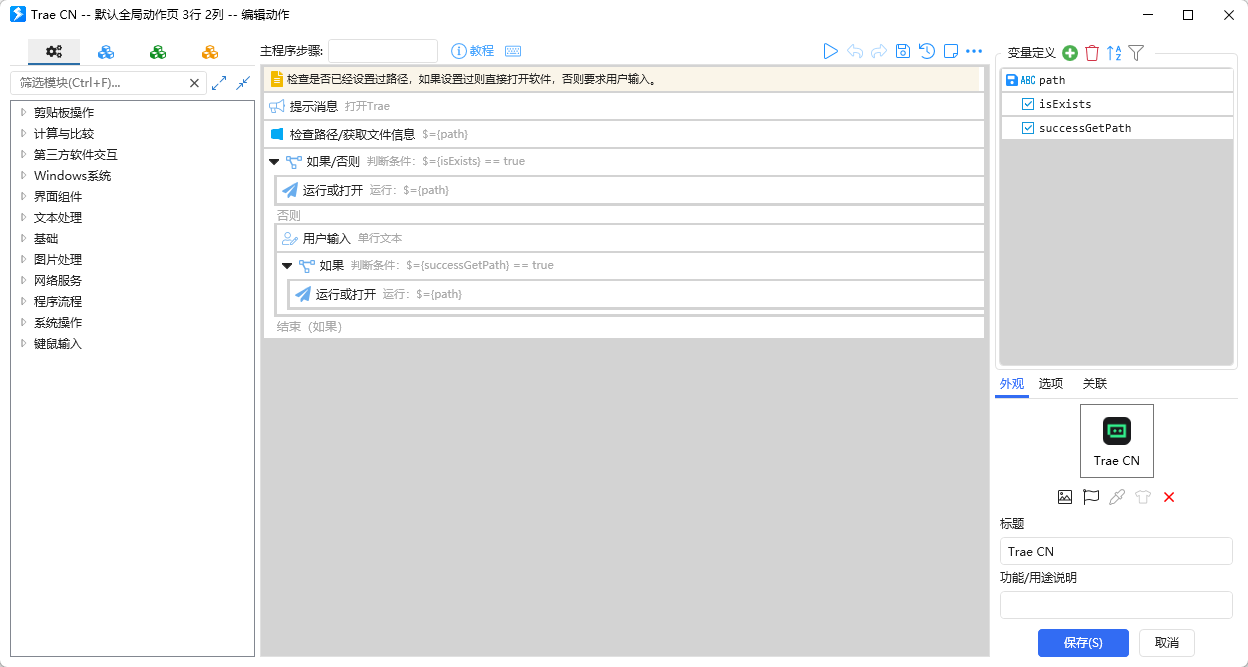This screenshot has width=1248, height=667.
Task: Click the 筛选模块 filter field
Action: point(98,83)
